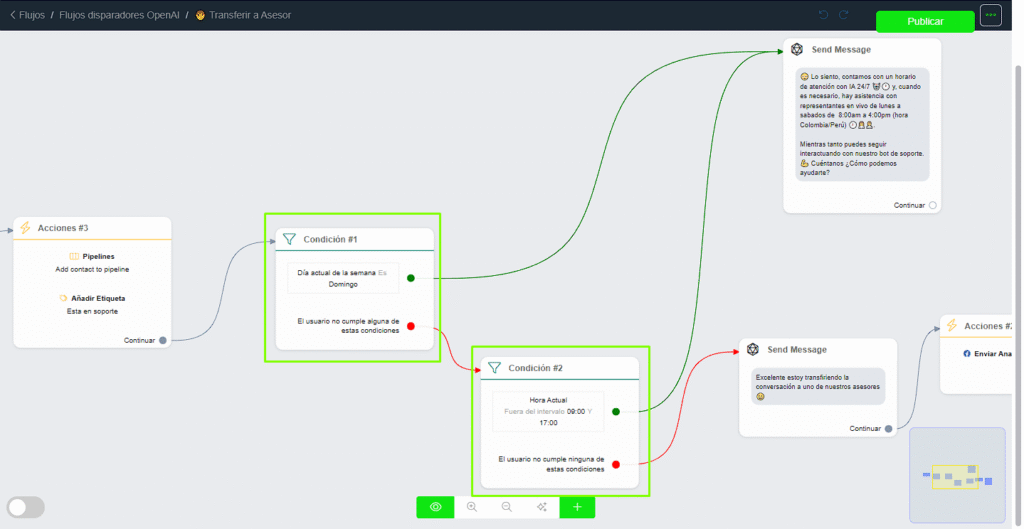Select the red output connector of Condición #1
The image size is (1024, 529).
click(411, 326)
